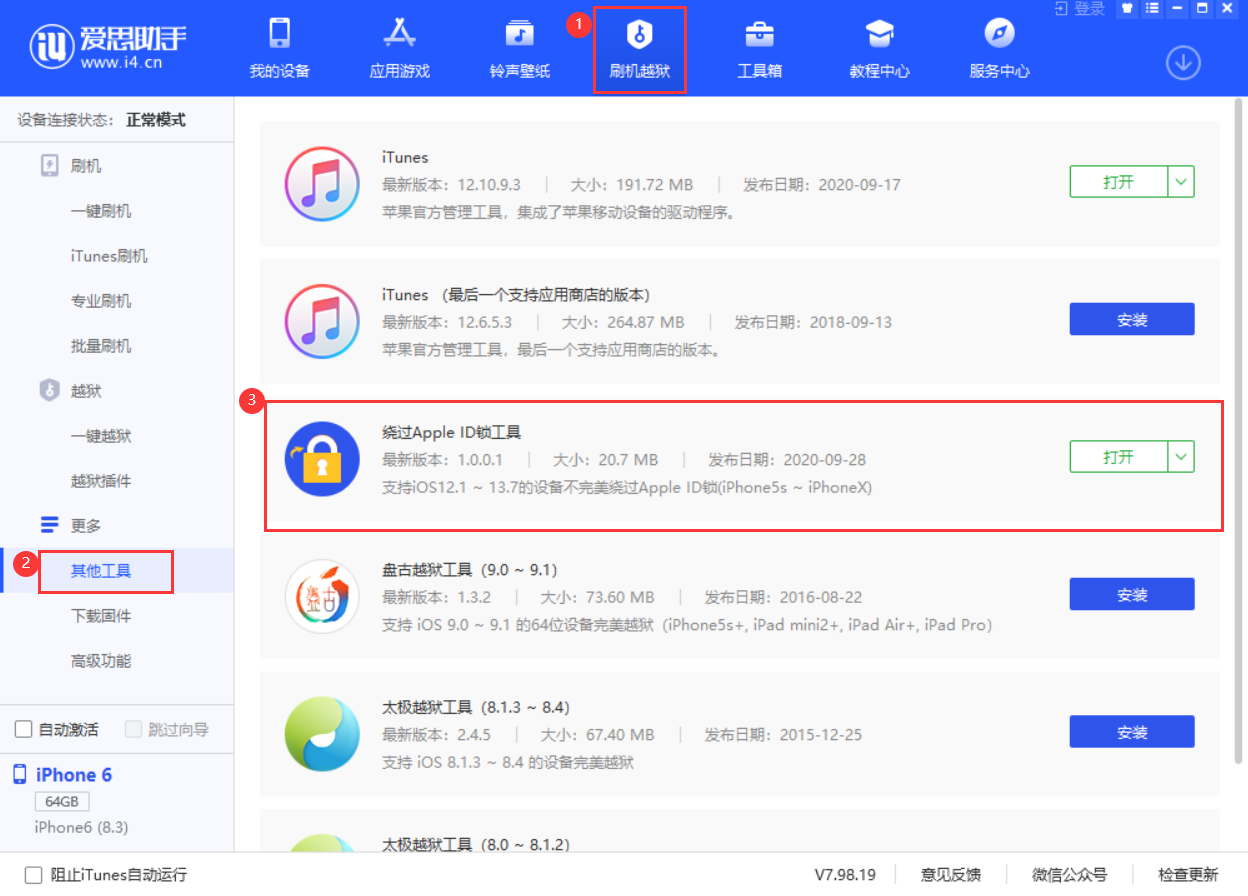Click the 刷机 section phone icon
The width and height of the screenshot is (1248, 896).
point(50,166)
